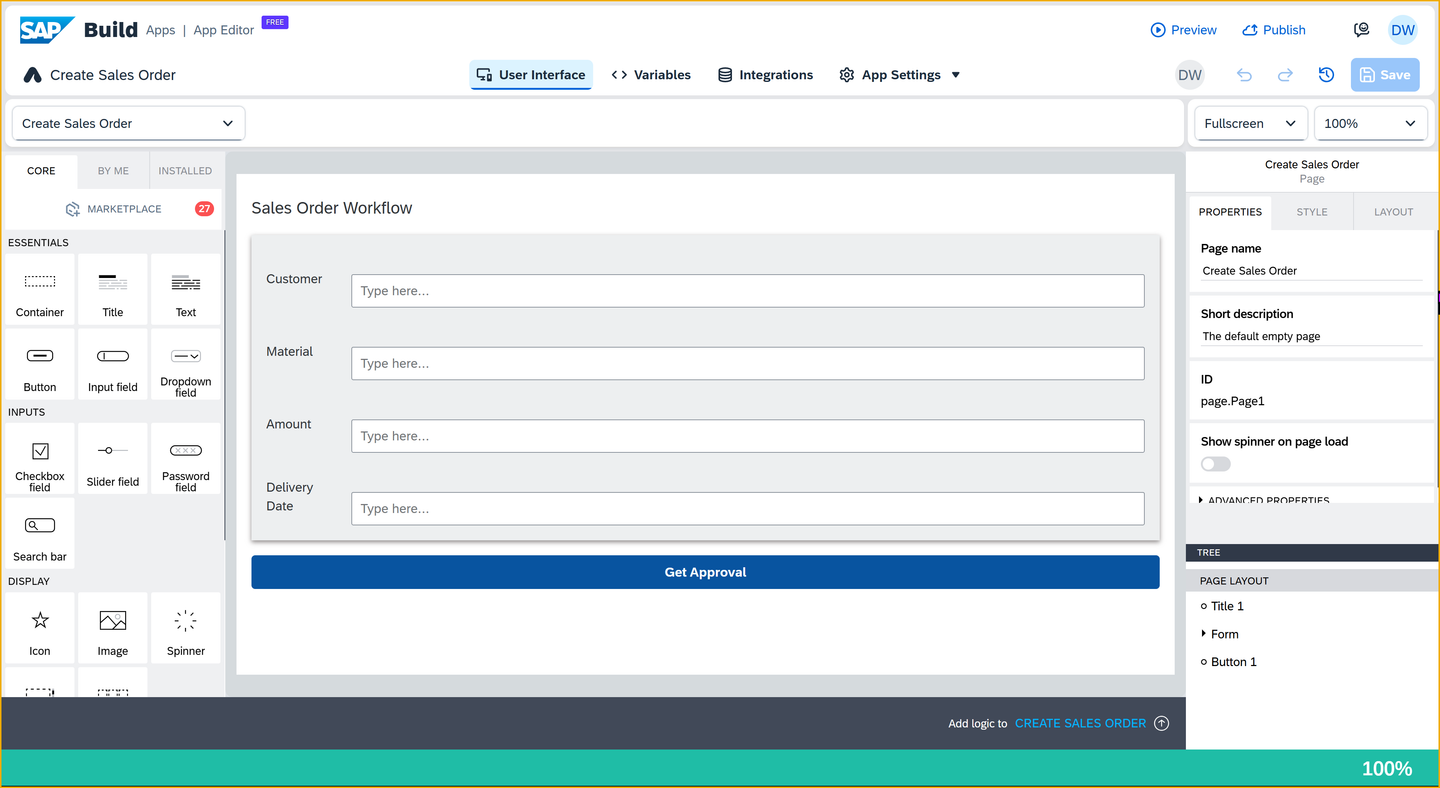Select the CORE components tab
Viewport: 1440px width, 788px height.
tap(41, 171)
